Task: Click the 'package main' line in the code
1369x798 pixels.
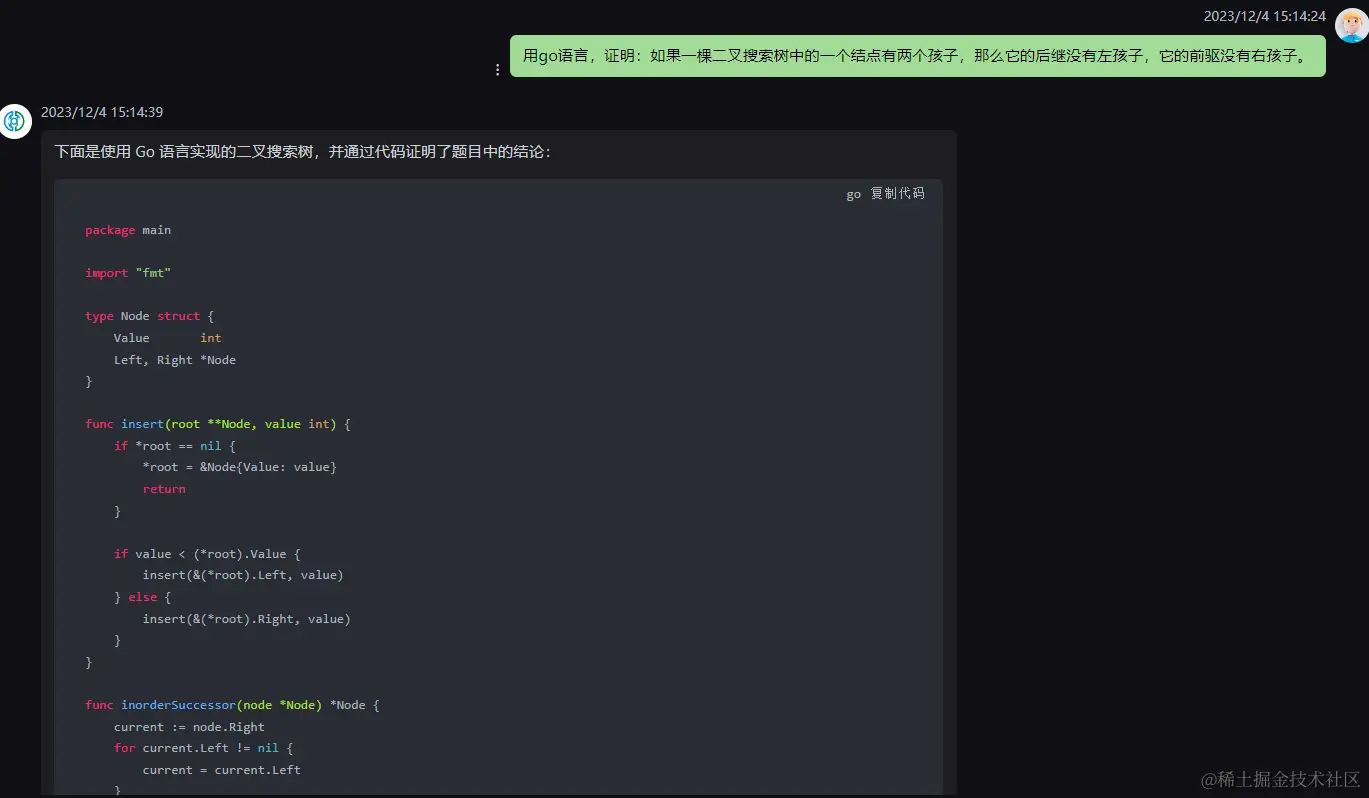Action: [127, 229]
